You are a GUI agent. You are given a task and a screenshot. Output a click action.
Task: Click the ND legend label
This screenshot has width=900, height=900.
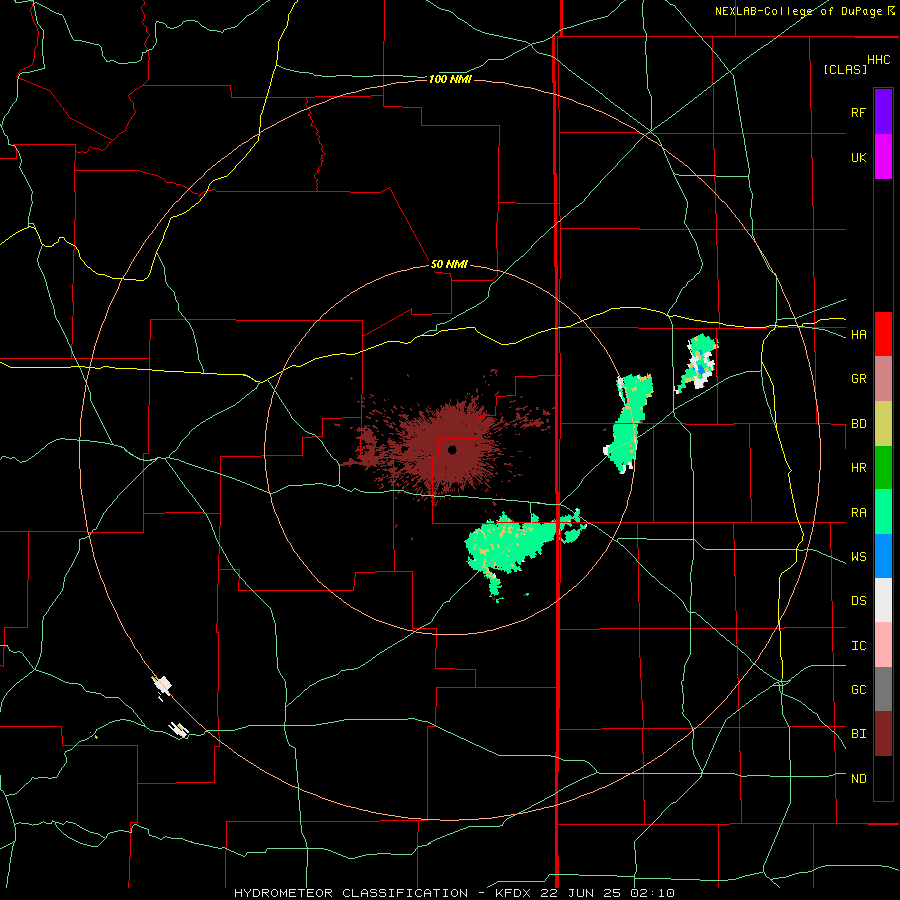point(858,779)
